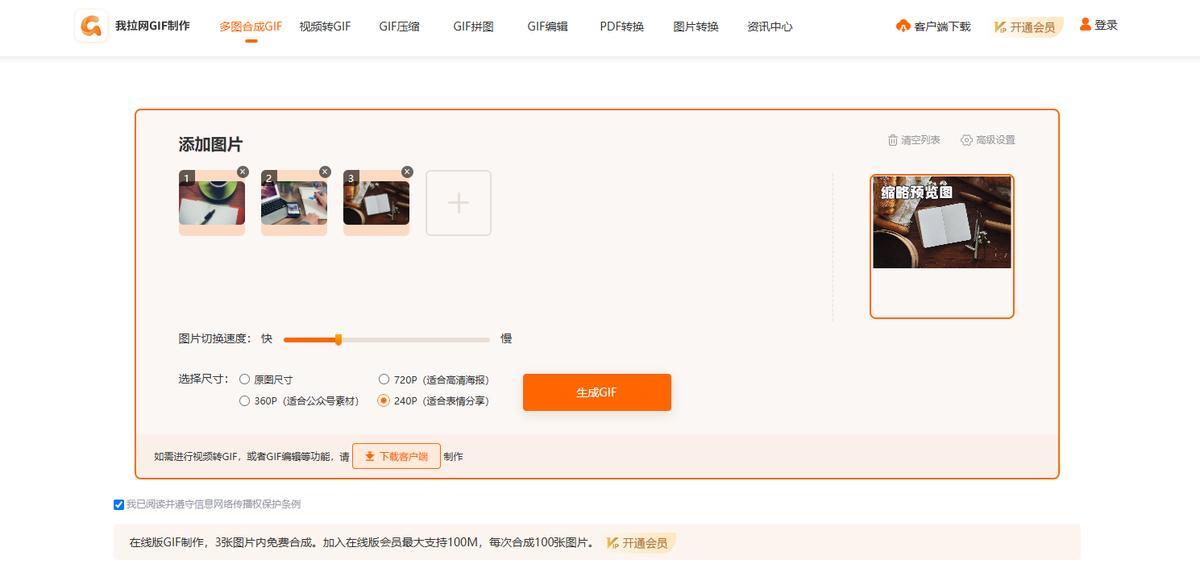
Task: Select the 原图尺寸 radio option
Action: [245, 380]
